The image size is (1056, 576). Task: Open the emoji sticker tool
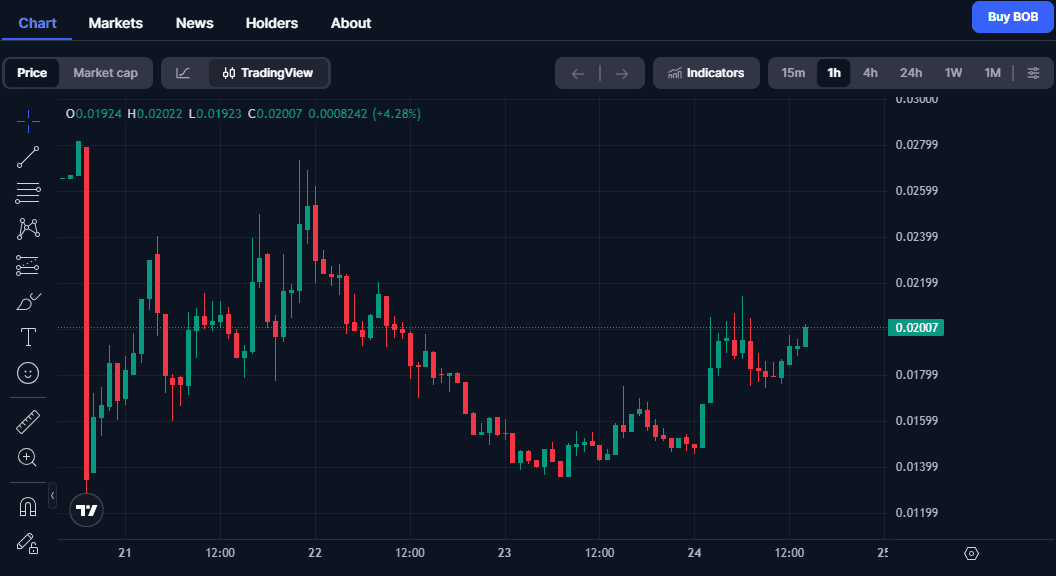pos(27,373)
